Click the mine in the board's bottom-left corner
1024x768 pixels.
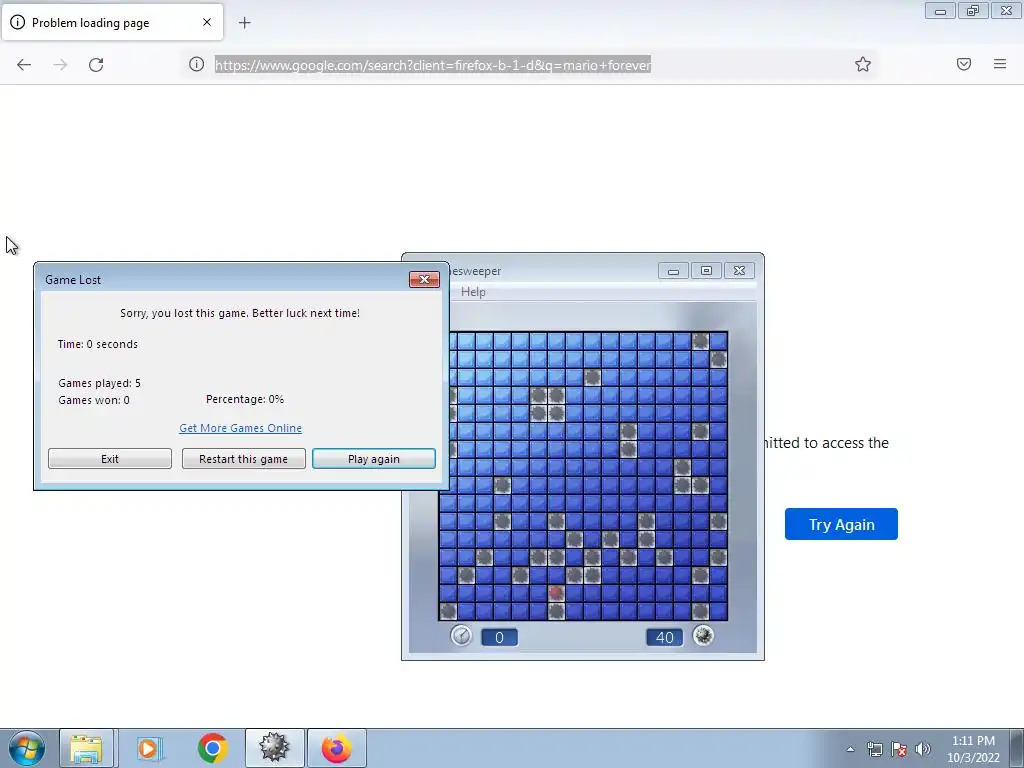tap(448, 611)
